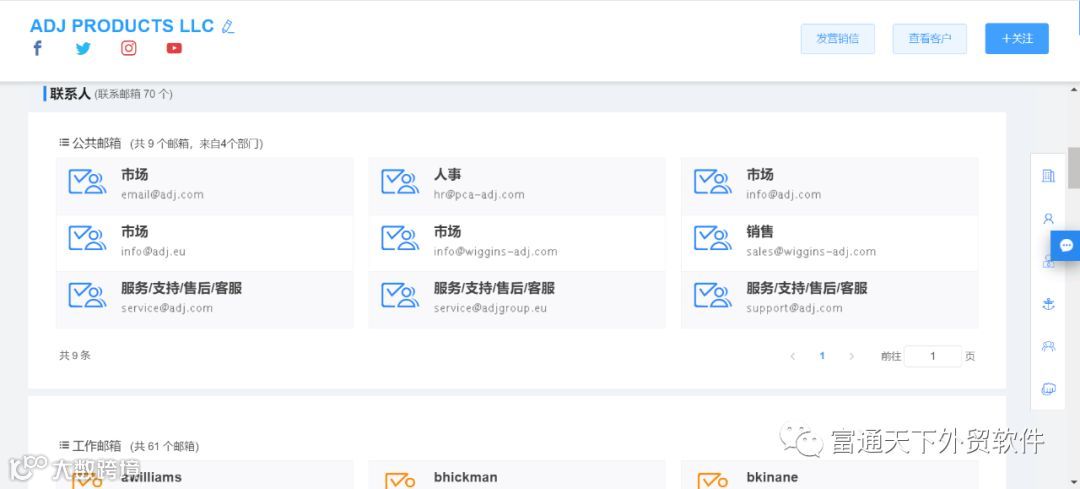Click the email address sales@wiggins-adj.com

click(811, 251)
